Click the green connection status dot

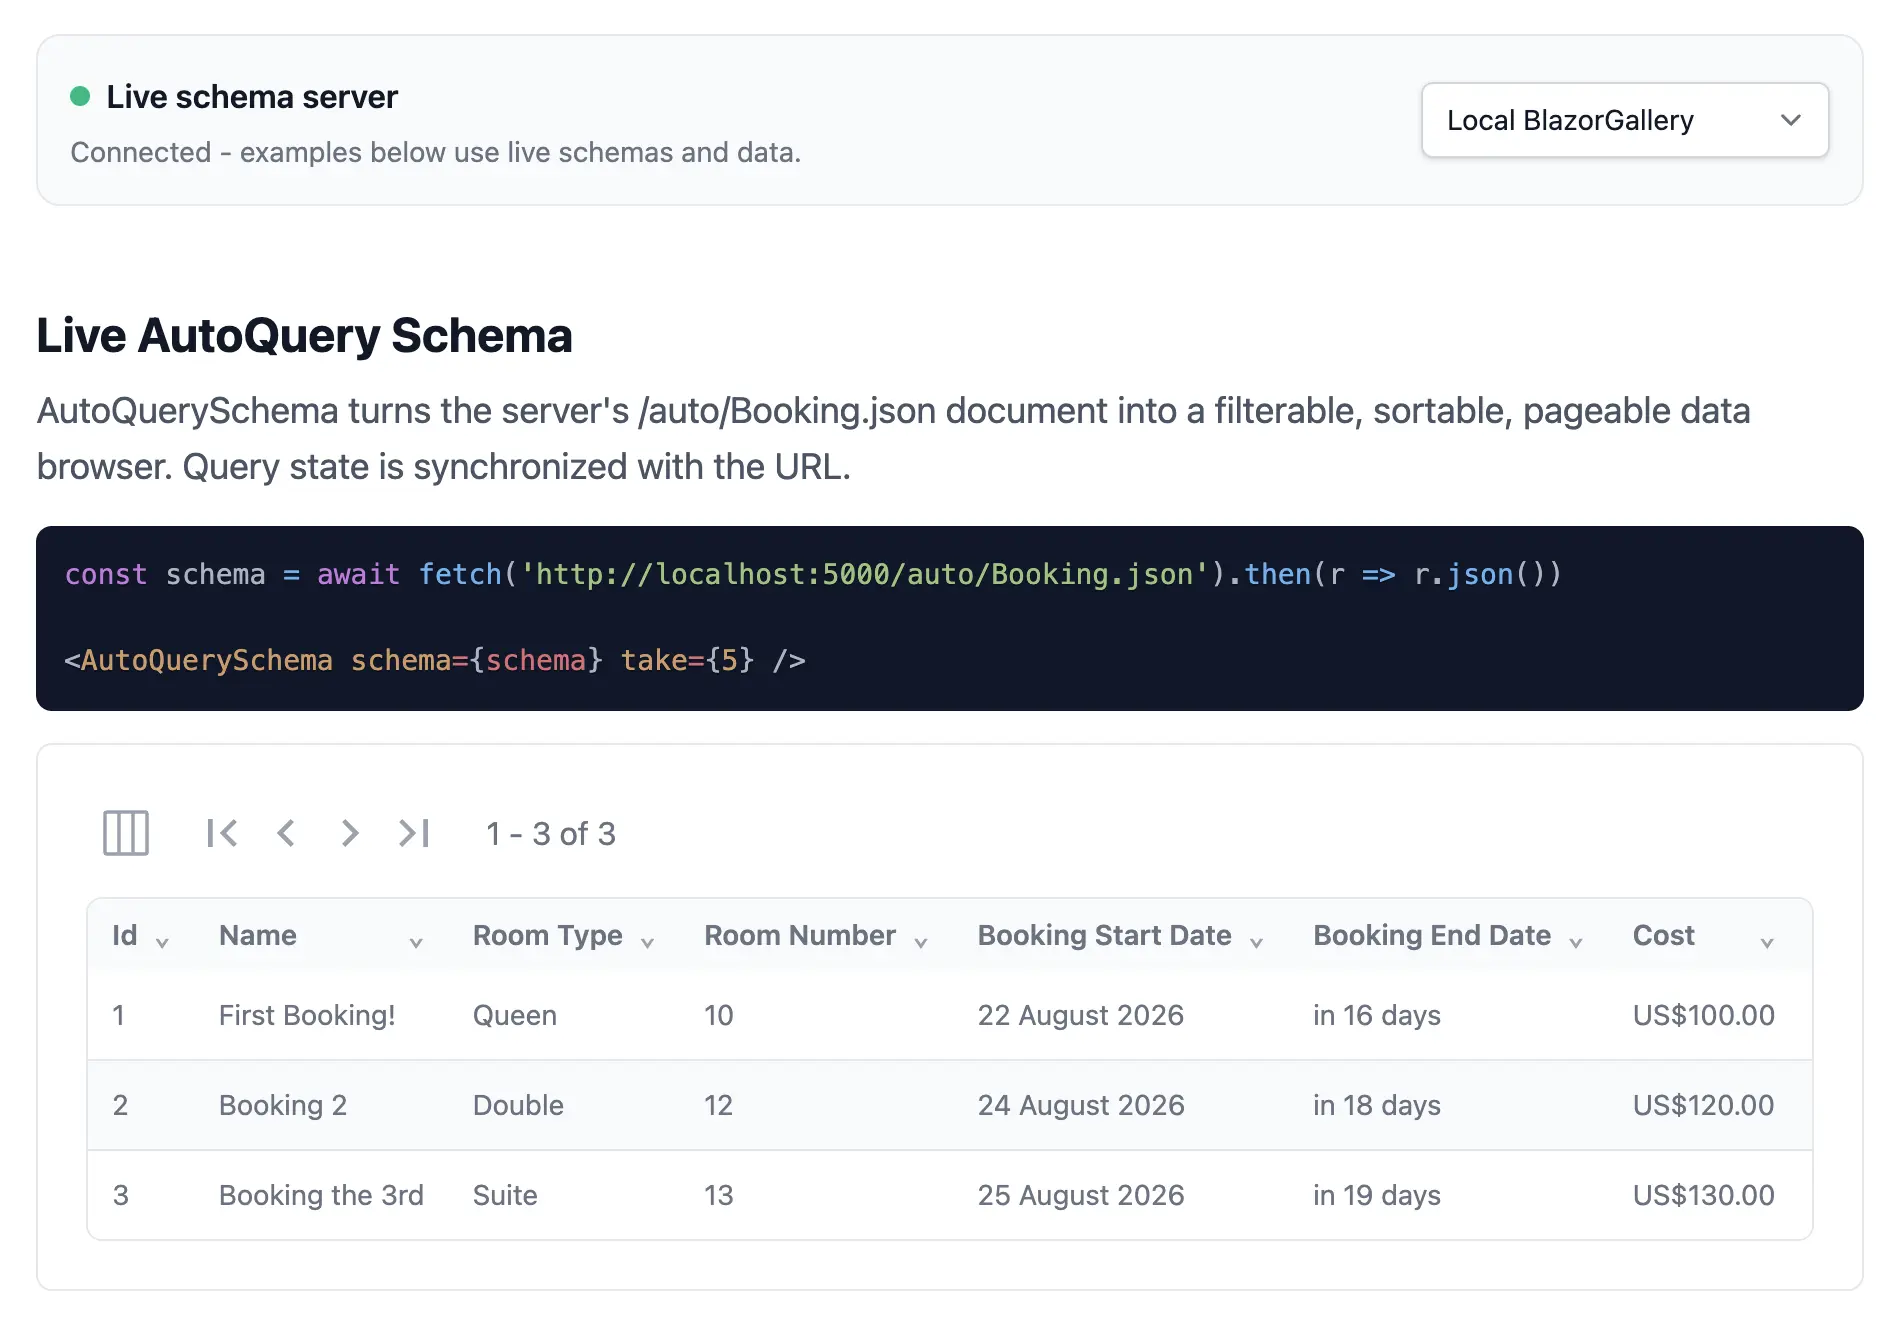click(80, 96)
